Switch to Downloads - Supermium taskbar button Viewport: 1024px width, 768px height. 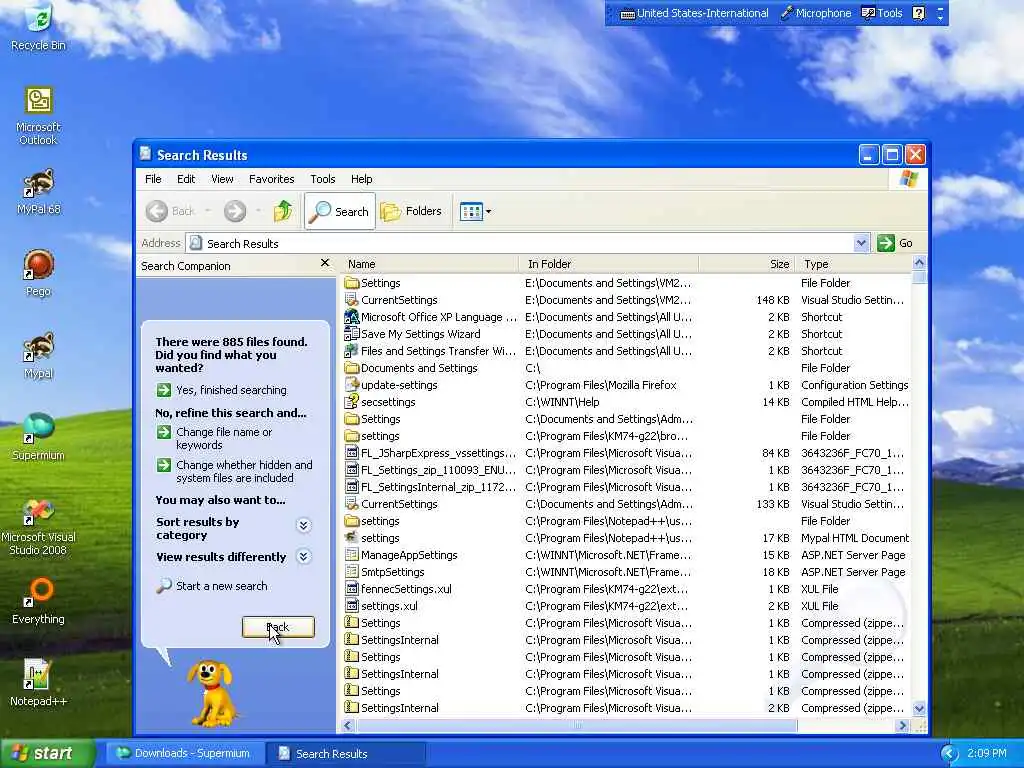(184, 753)
